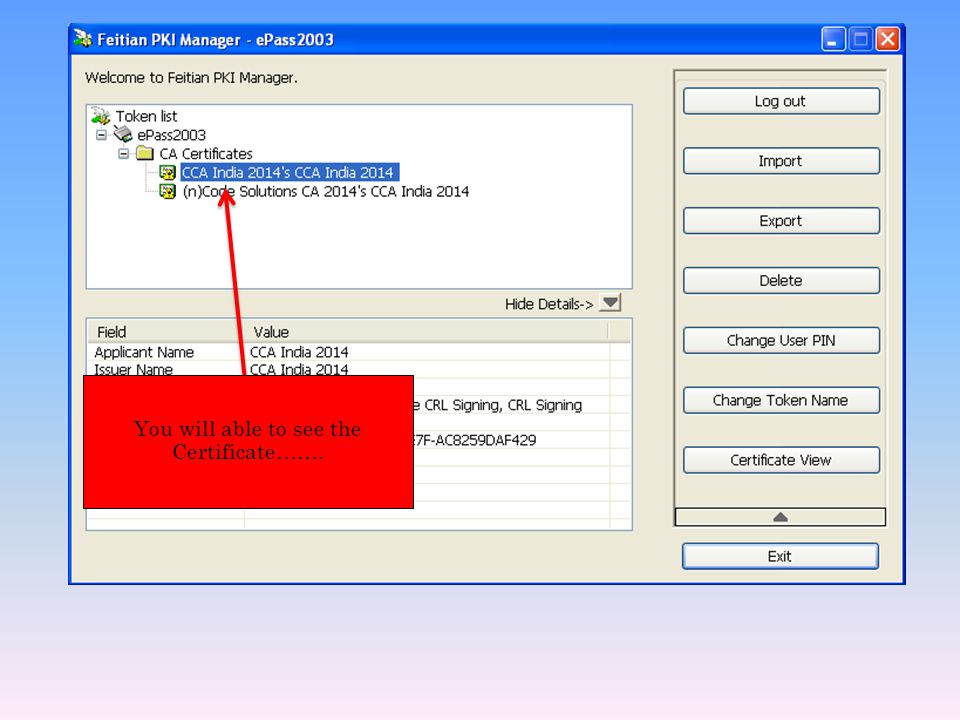Click the Token list root icon

(100, 115)
